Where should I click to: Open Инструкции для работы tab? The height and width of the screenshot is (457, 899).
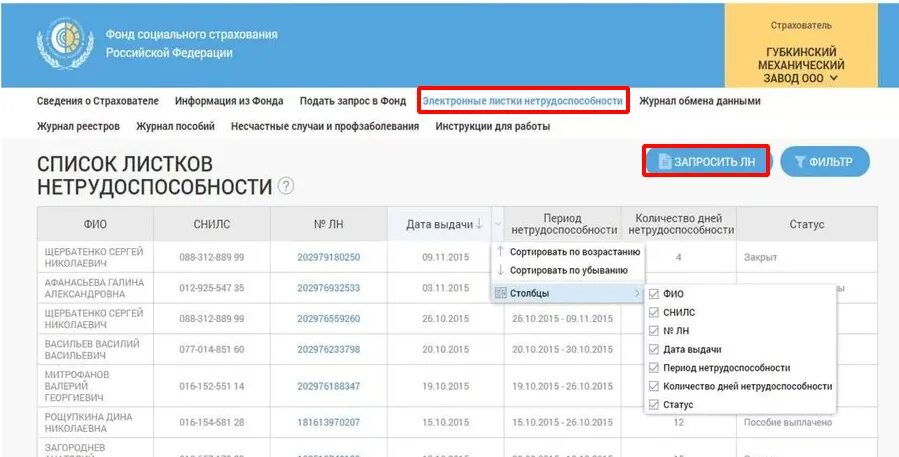point(493,126)
